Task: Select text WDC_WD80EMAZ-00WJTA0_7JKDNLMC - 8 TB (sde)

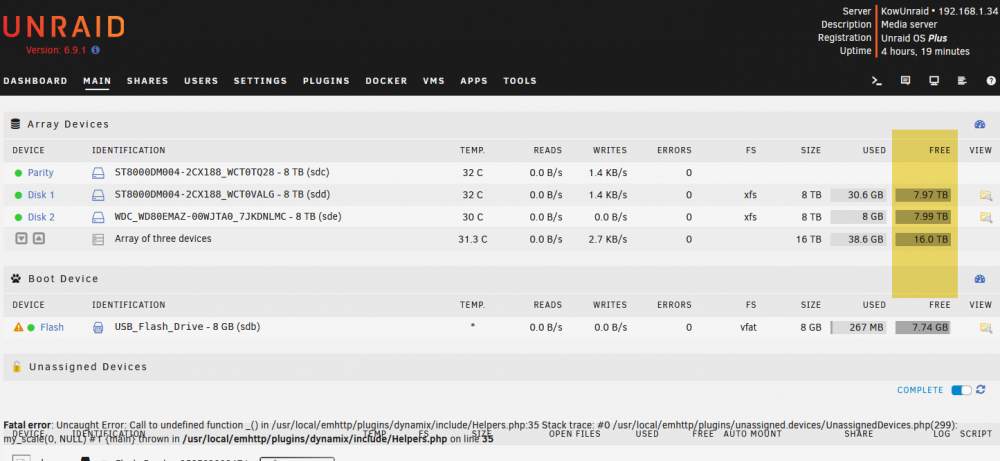Action: (228, 217)
